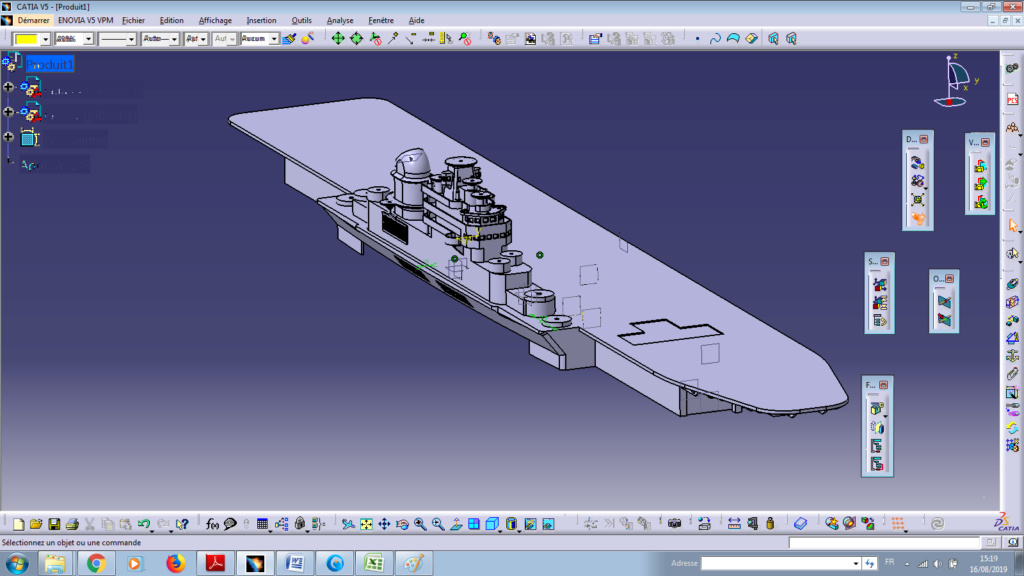This screenshot has height=576, width=1024.
Task: Click the Fit All In icon
Action: click(x=366, y=524)
